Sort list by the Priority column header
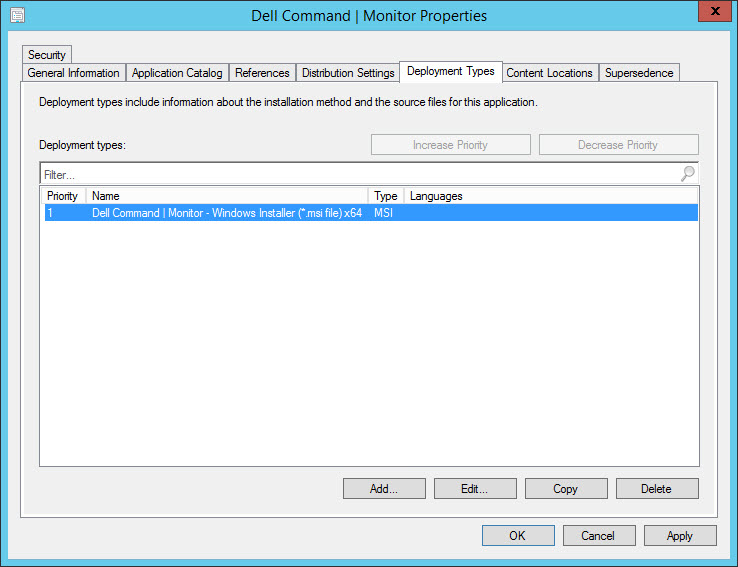This screenshot has width=738, height=567. click(63, 196)
